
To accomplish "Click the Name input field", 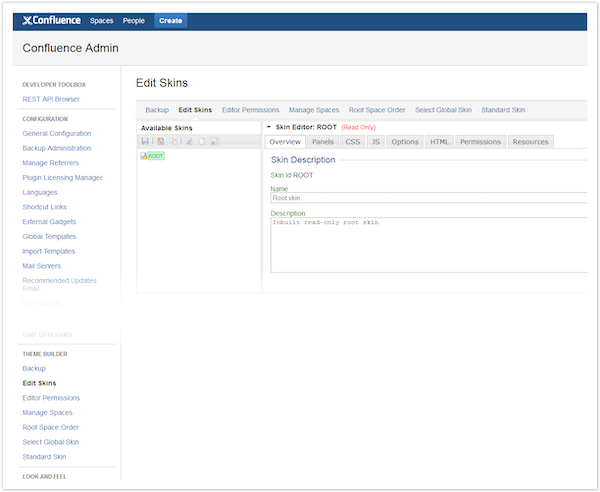I will [429, 198].
